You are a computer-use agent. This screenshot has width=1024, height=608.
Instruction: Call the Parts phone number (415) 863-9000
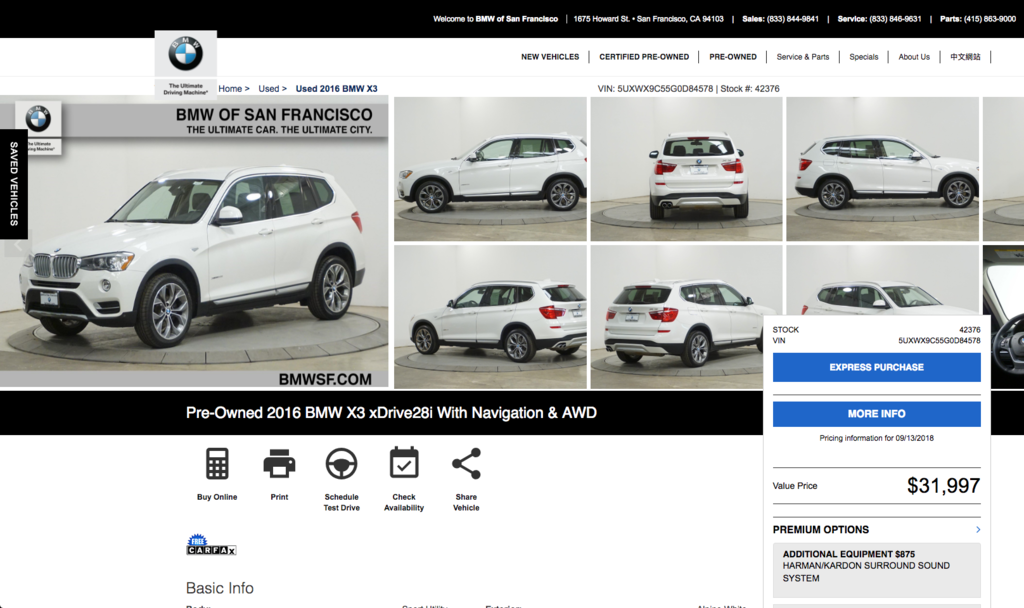coord(989,19)
